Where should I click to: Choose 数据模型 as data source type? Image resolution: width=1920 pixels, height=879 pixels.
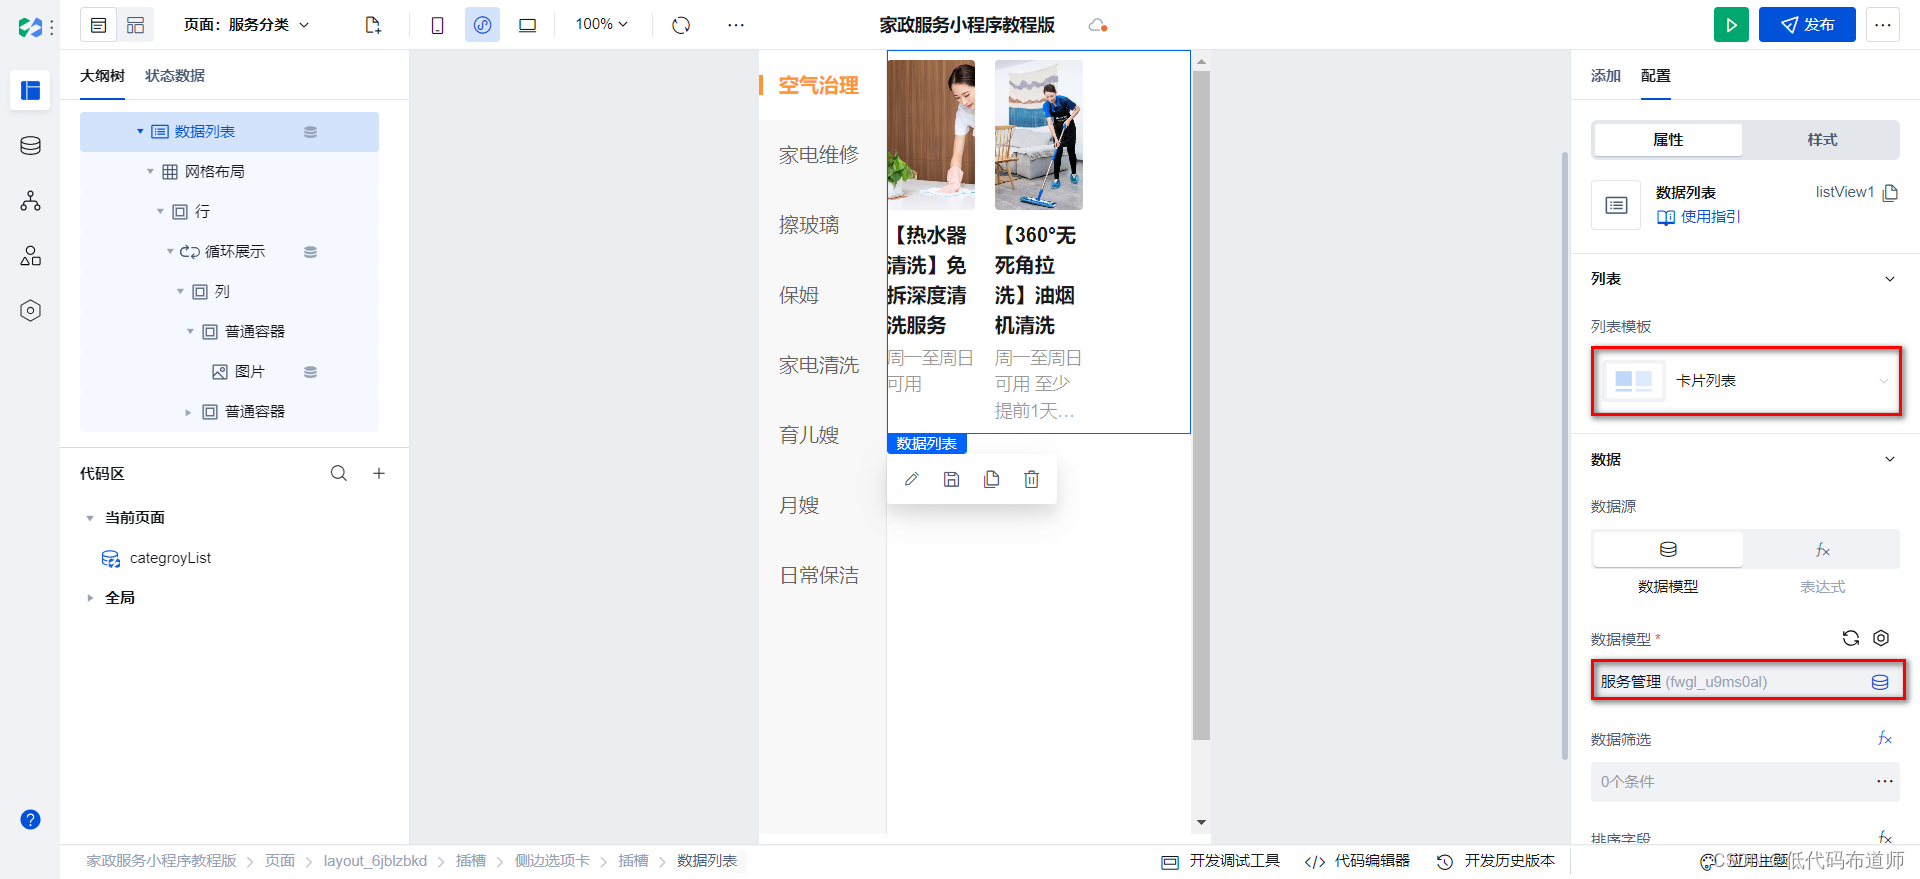pos(1668,550)
